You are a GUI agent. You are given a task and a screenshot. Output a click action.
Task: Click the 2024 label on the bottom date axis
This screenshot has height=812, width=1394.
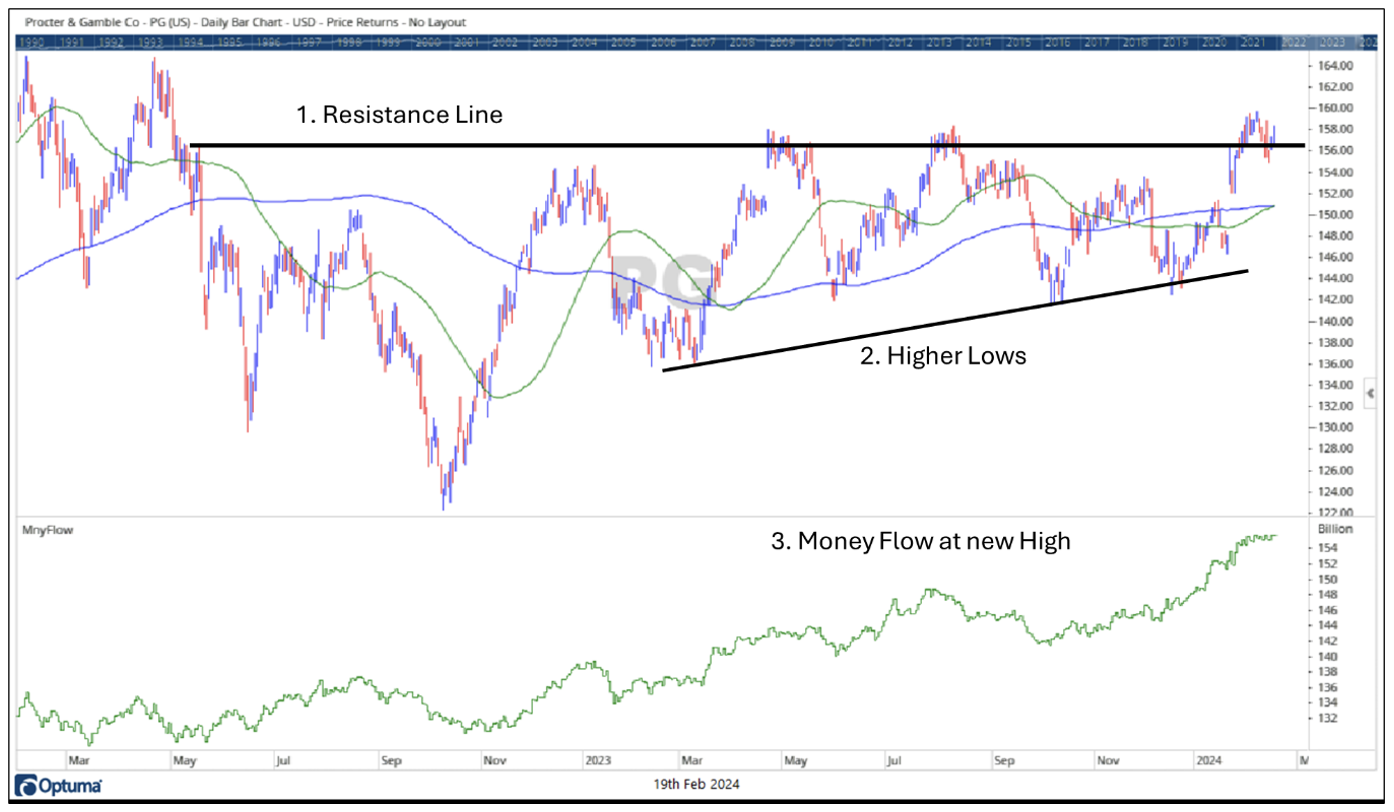(1208, 760)
